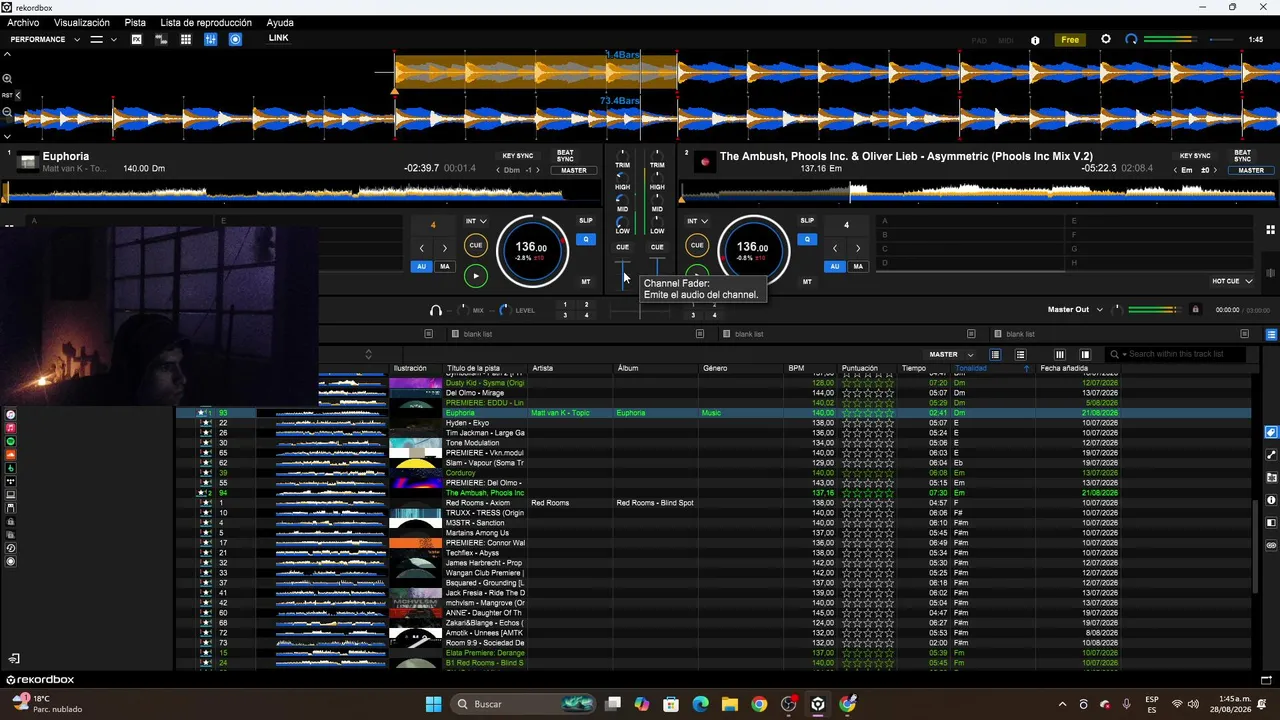Toggle BEAT SYNC on deck 1
Viewport: 1280px width, 720px height.
pyautogui.click(x=565, y=156)
